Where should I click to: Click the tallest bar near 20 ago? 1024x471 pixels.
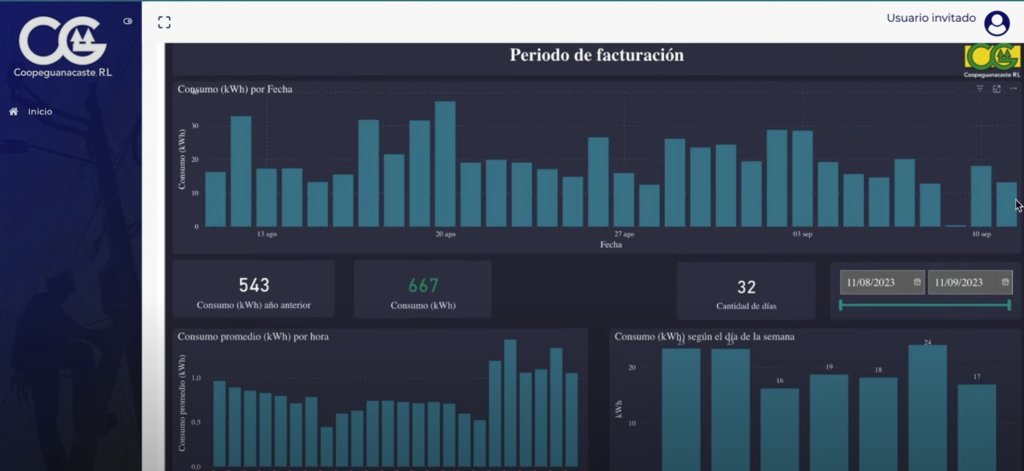445,165
